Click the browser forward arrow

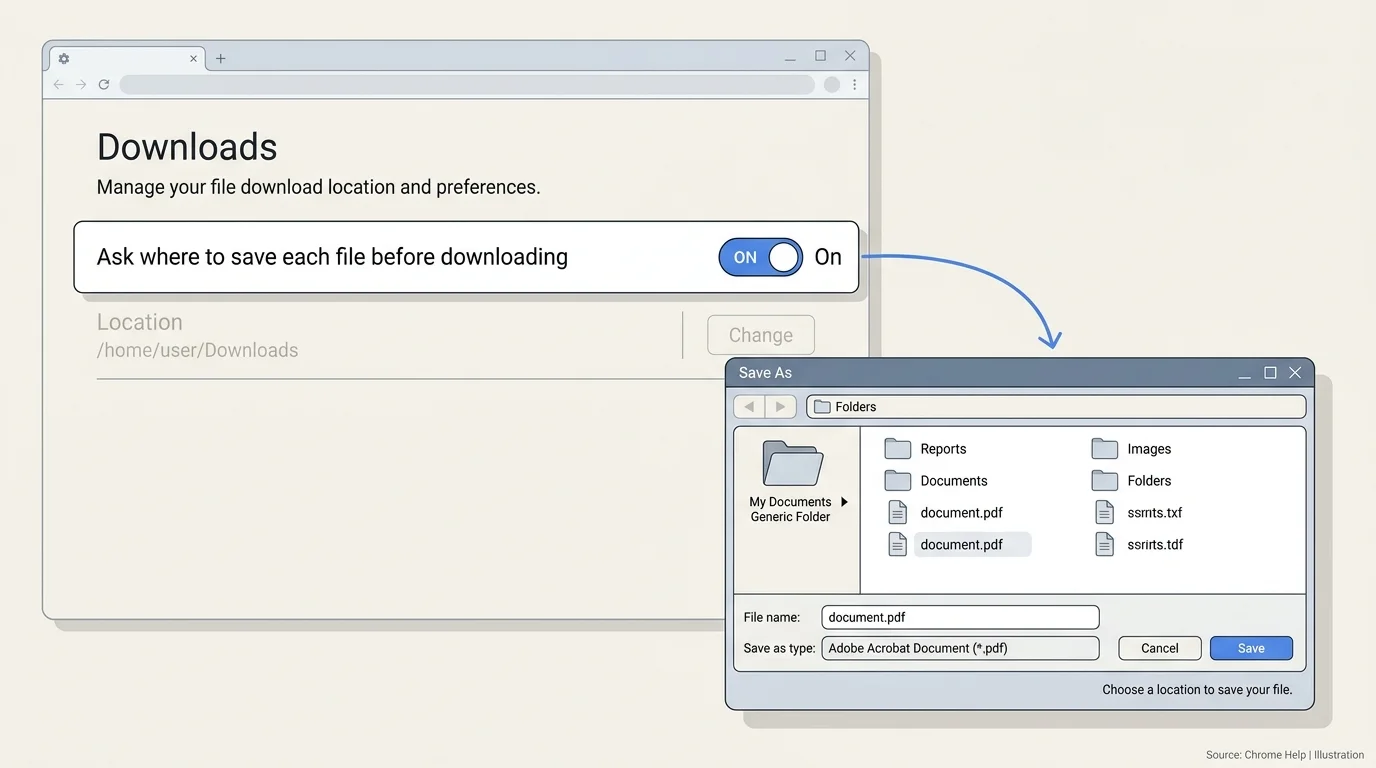(x=81, y=85)
